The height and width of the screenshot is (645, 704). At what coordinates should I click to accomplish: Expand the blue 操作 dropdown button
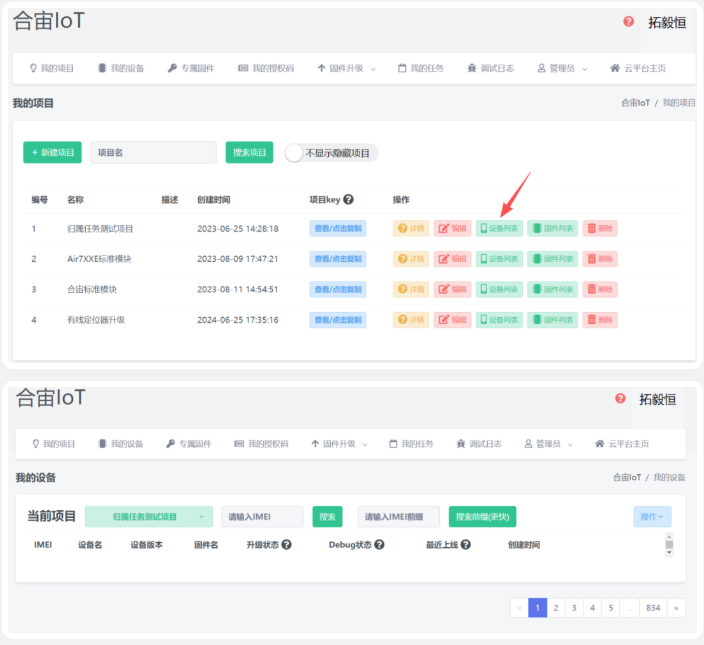[652, 517]
